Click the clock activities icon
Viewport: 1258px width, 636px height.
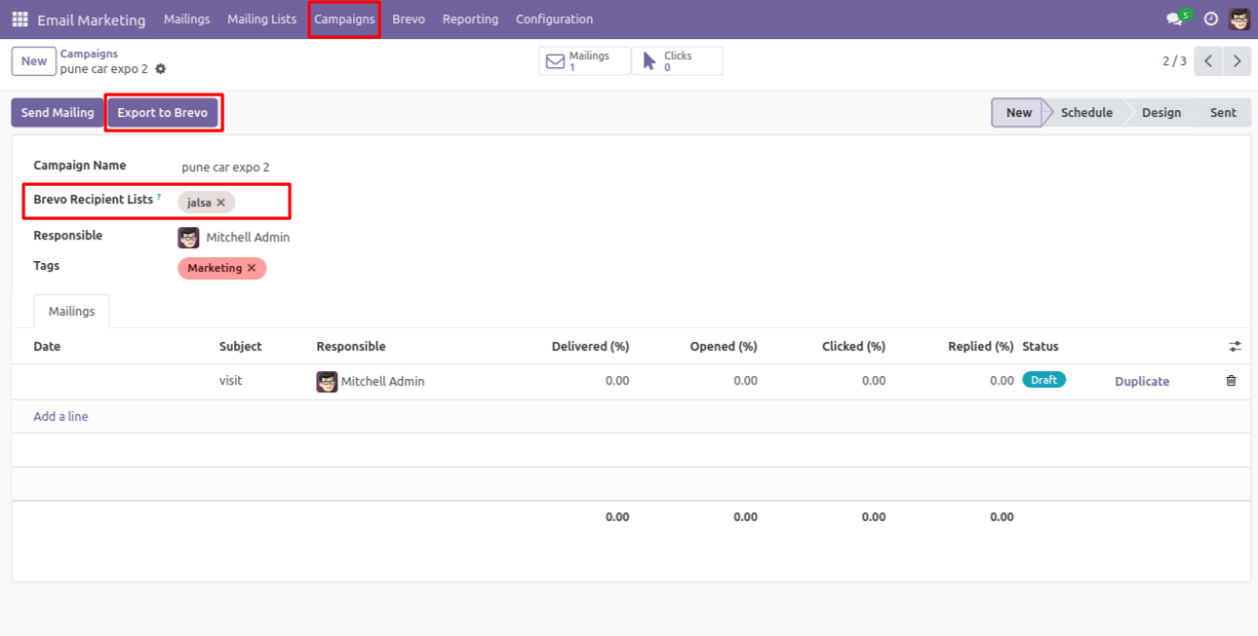(1211, 19)
